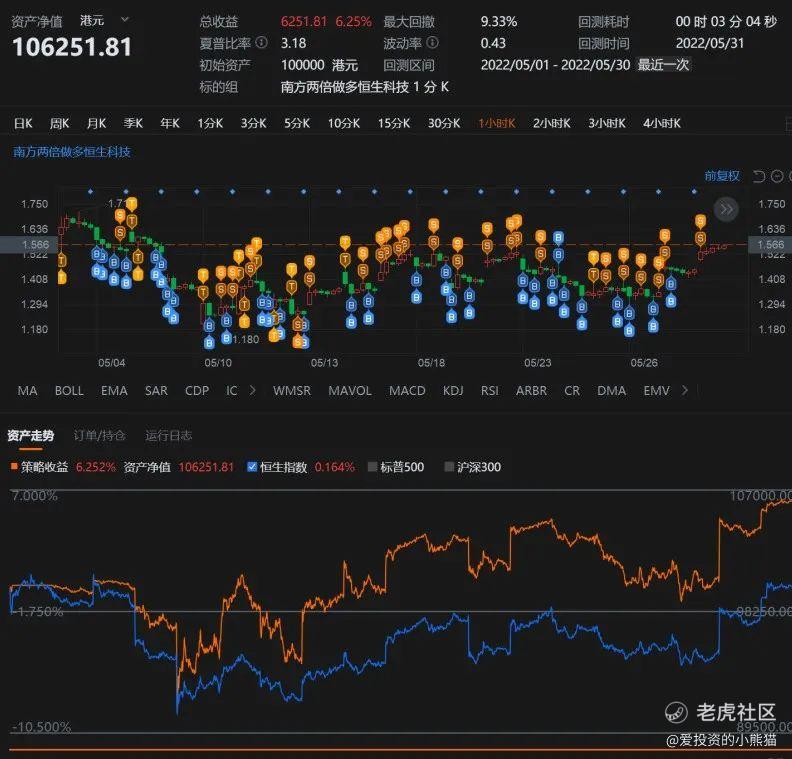Choose the 10分K timeframe

click(344, 123)
